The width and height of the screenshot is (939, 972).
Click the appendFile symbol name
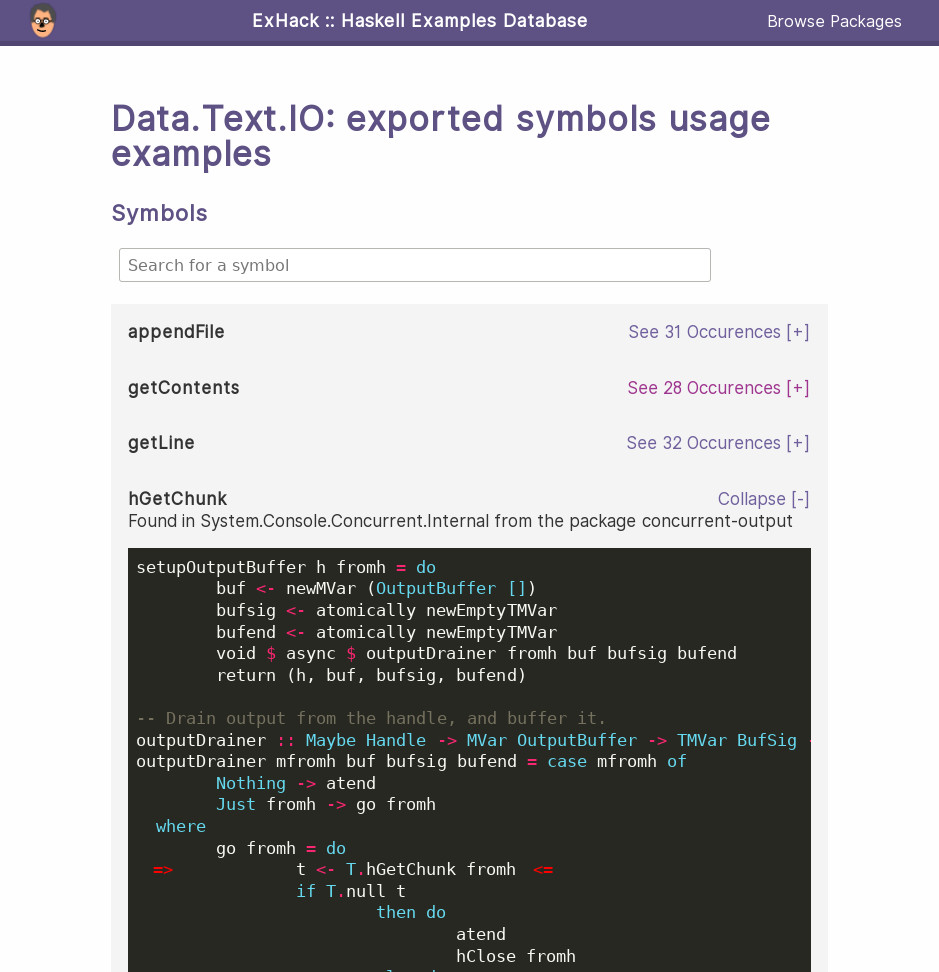(176, 332)
